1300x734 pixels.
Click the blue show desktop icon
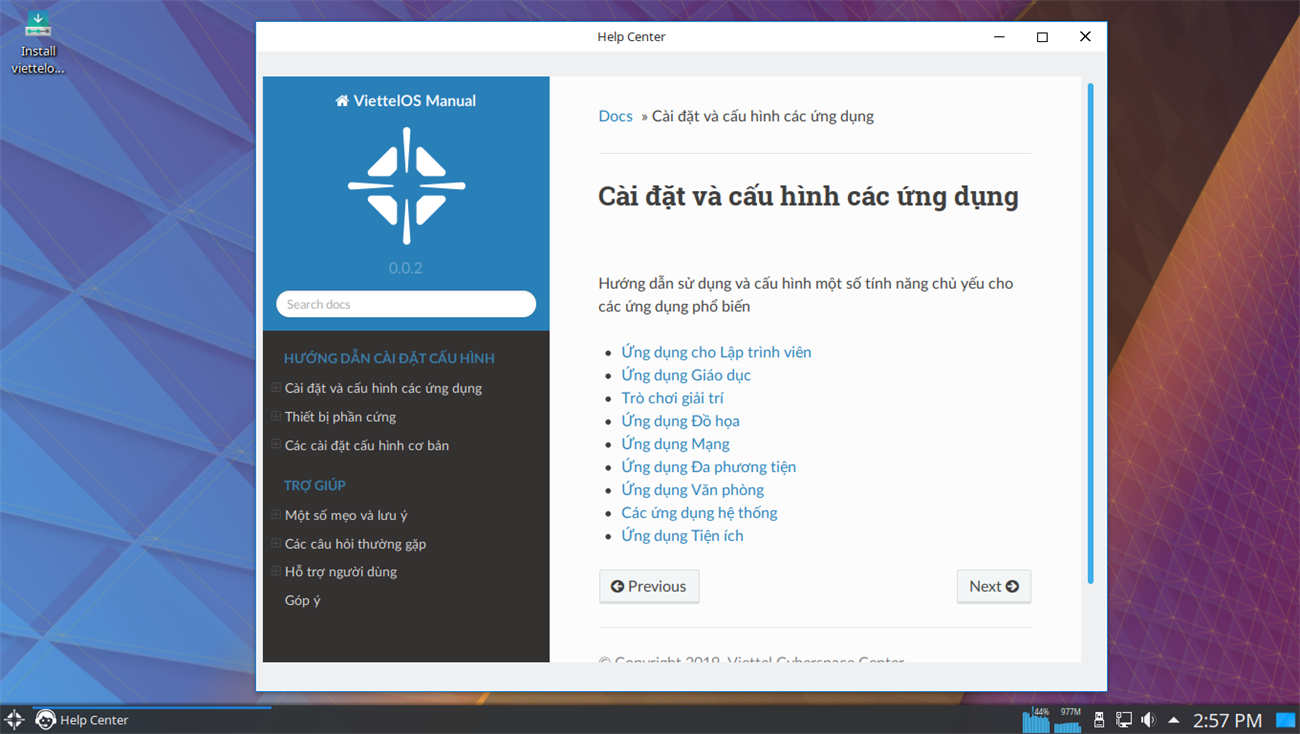click(x=1285, y=720)
